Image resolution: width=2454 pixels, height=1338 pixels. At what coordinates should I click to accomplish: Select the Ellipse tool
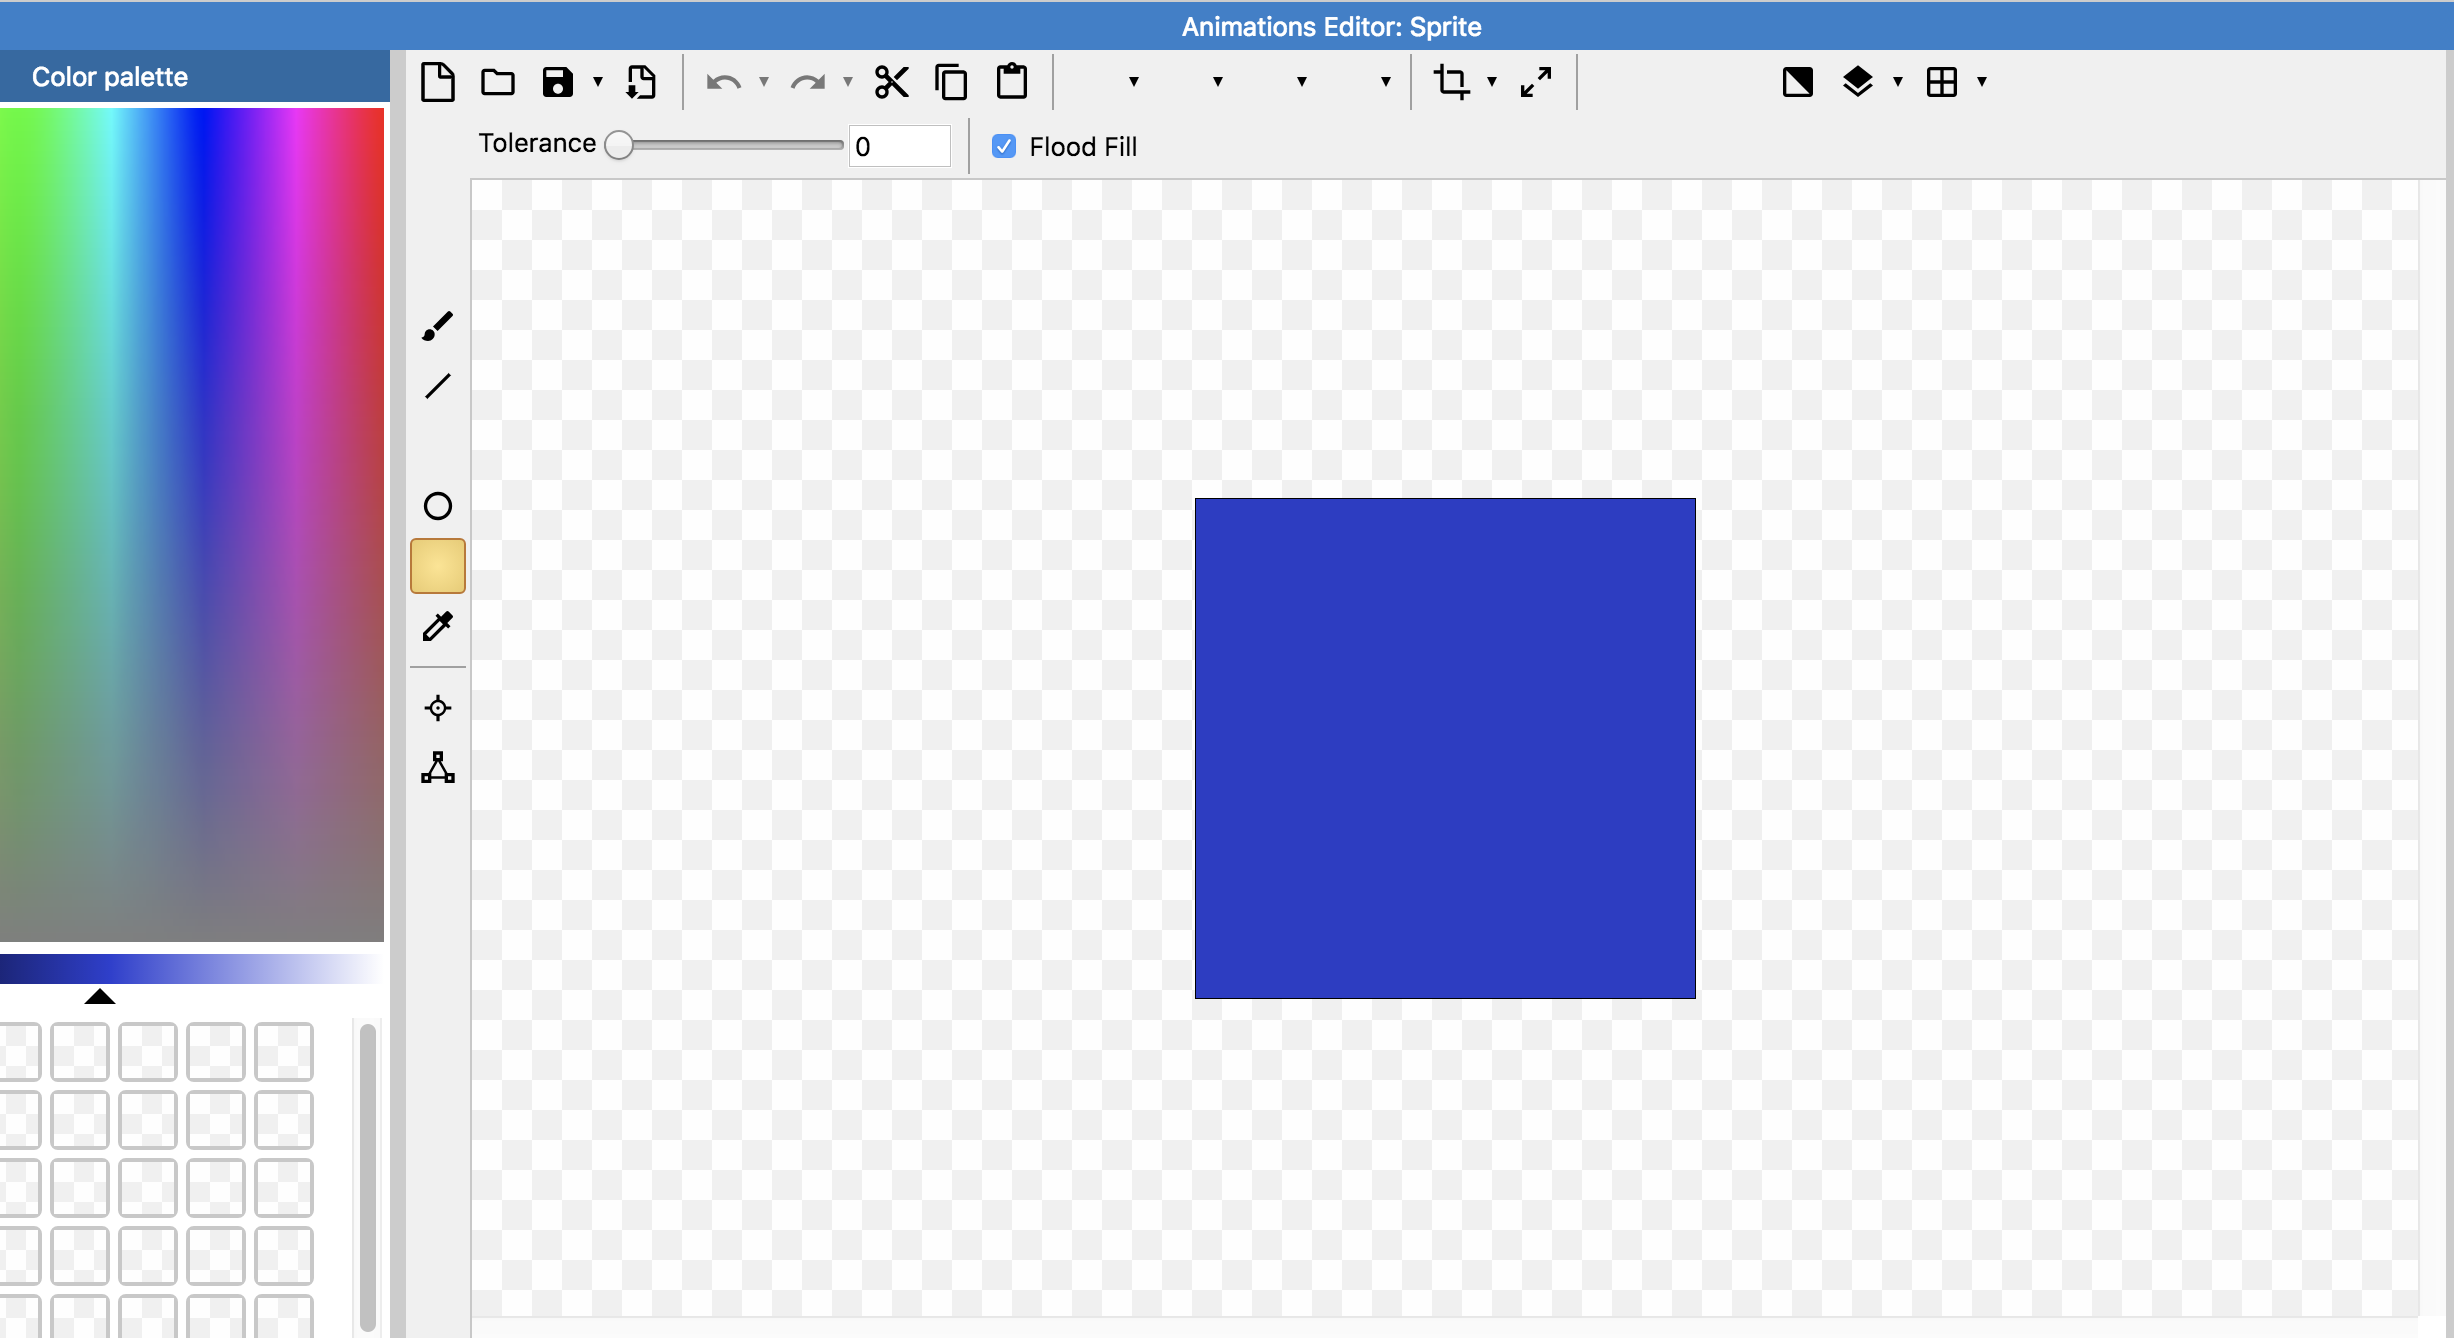[437, 507]
